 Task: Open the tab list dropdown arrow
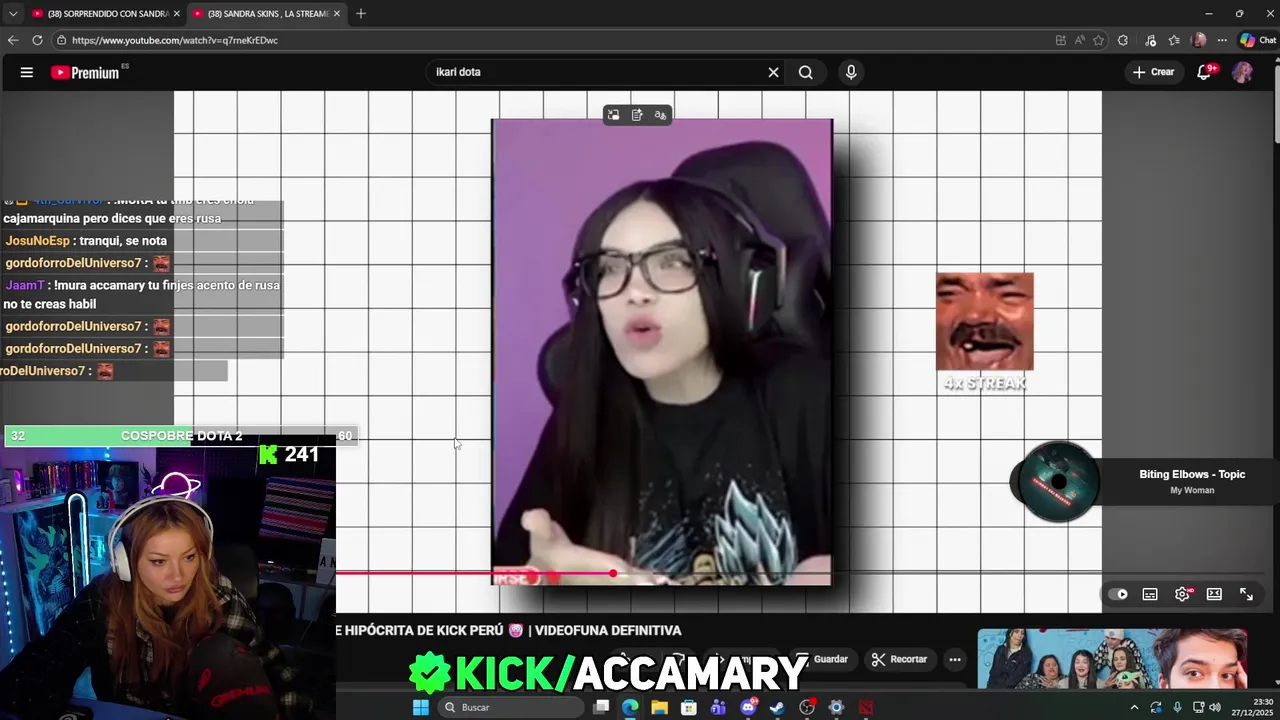(13, 13)
